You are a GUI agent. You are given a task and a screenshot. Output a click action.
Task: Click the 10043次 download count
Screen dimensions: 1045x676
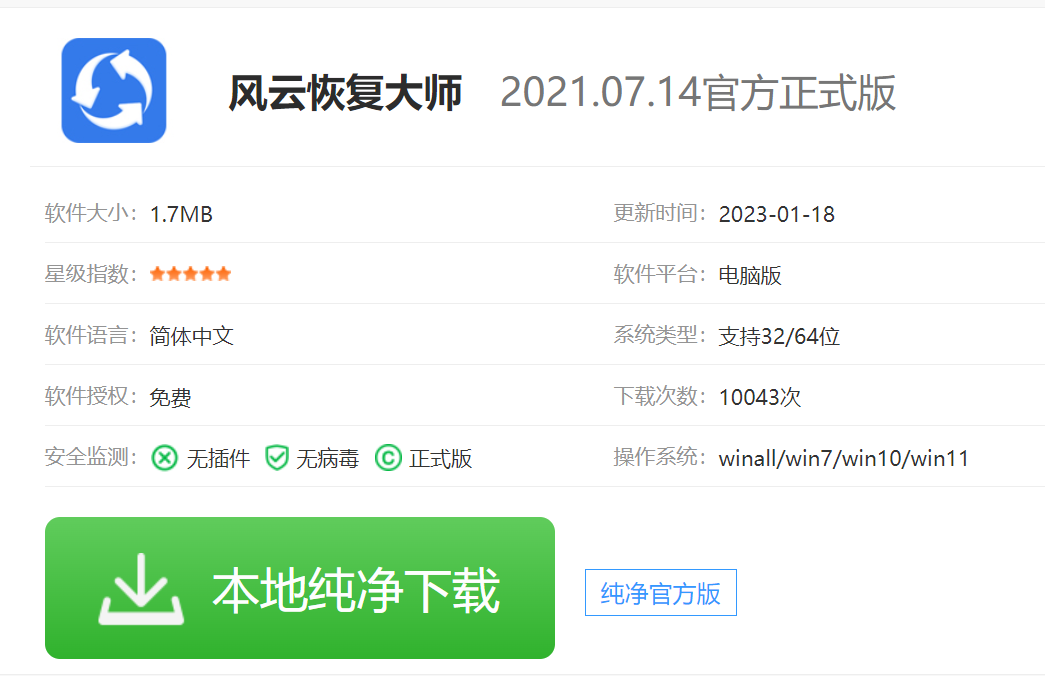tap(759, 397)
